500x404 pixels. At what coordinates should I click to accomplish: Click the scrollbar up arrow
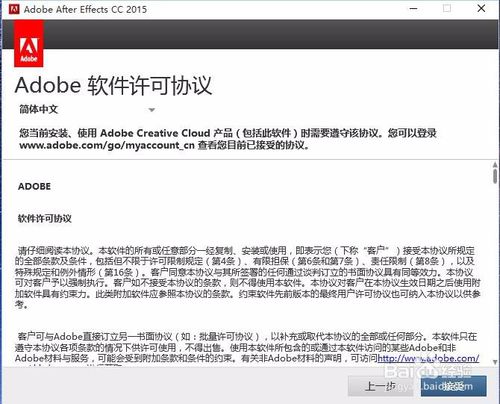click(495, 165)
